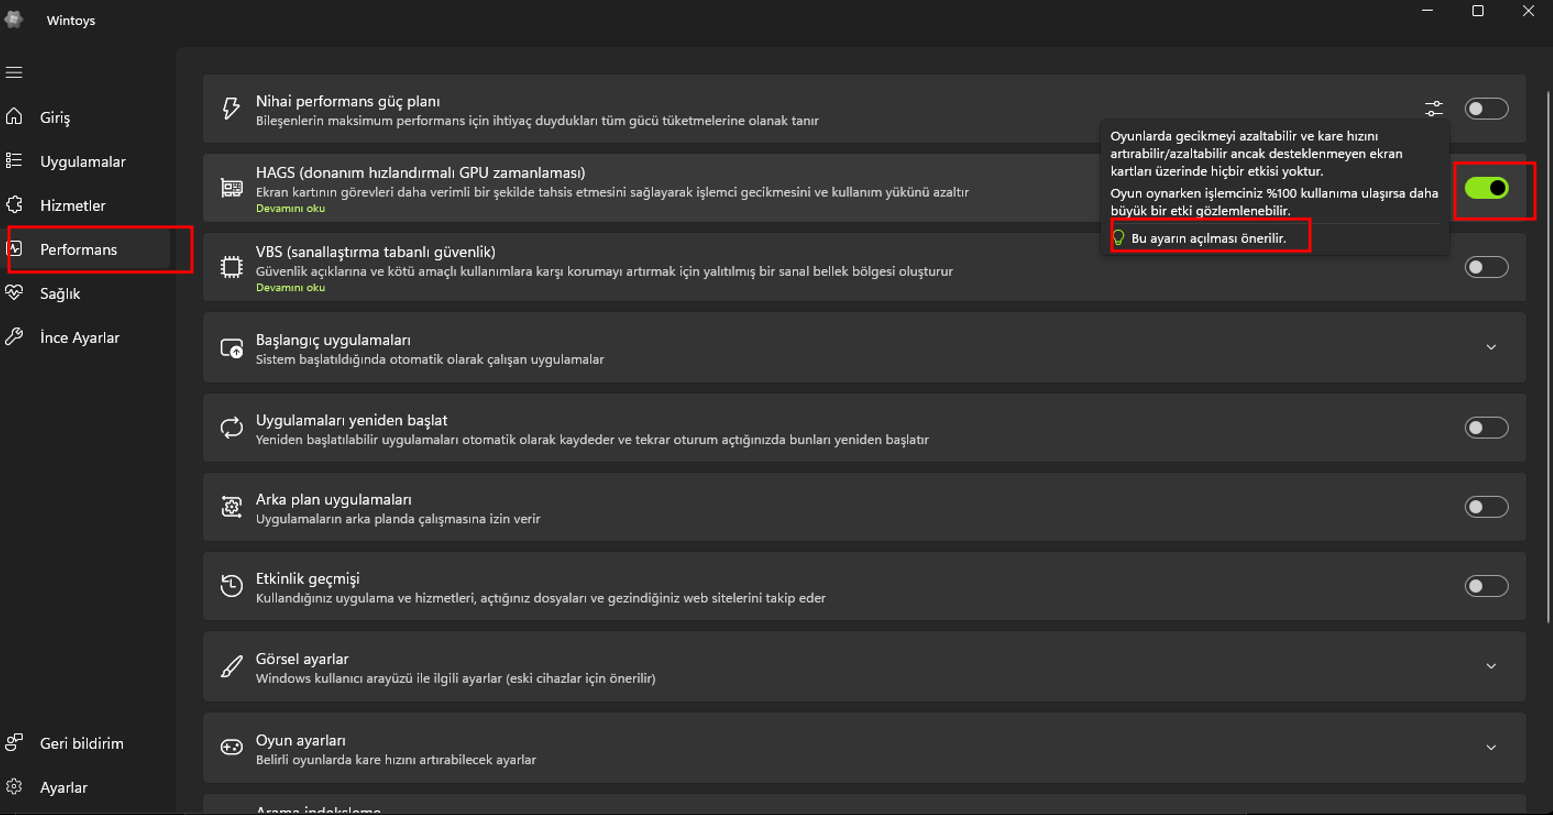This screenshot has width=1553, height=815.
Task: Click the Görsel ayarlar brush icon
Action: (231, 667)
